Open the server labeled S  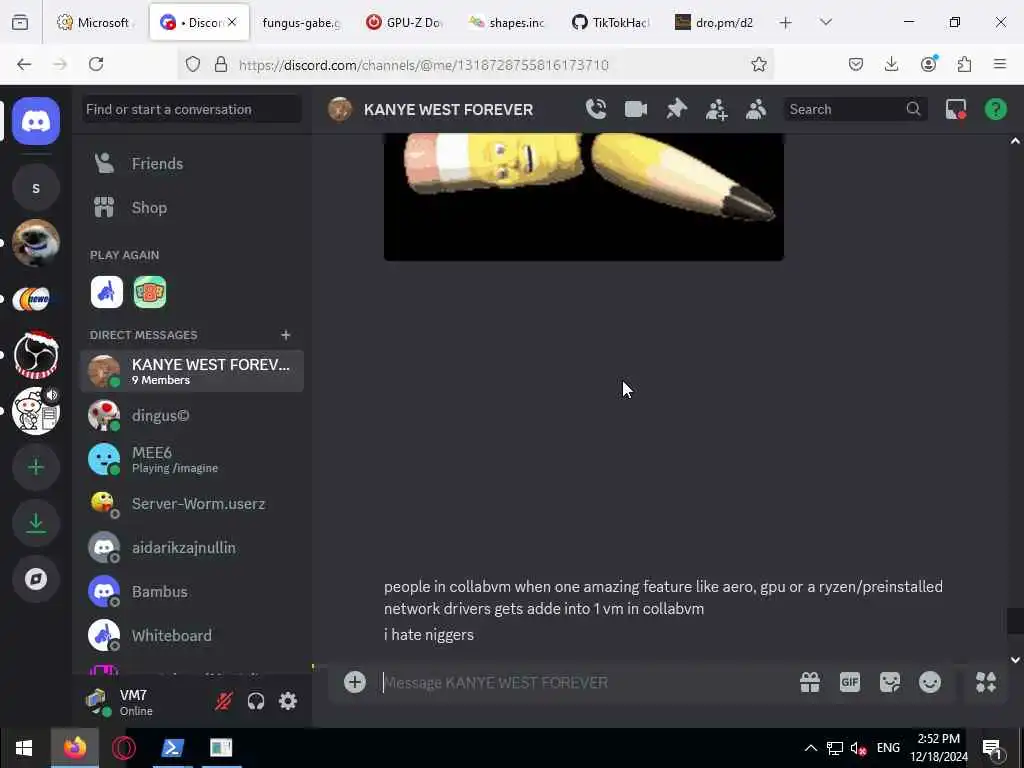[x=36, y=188]
